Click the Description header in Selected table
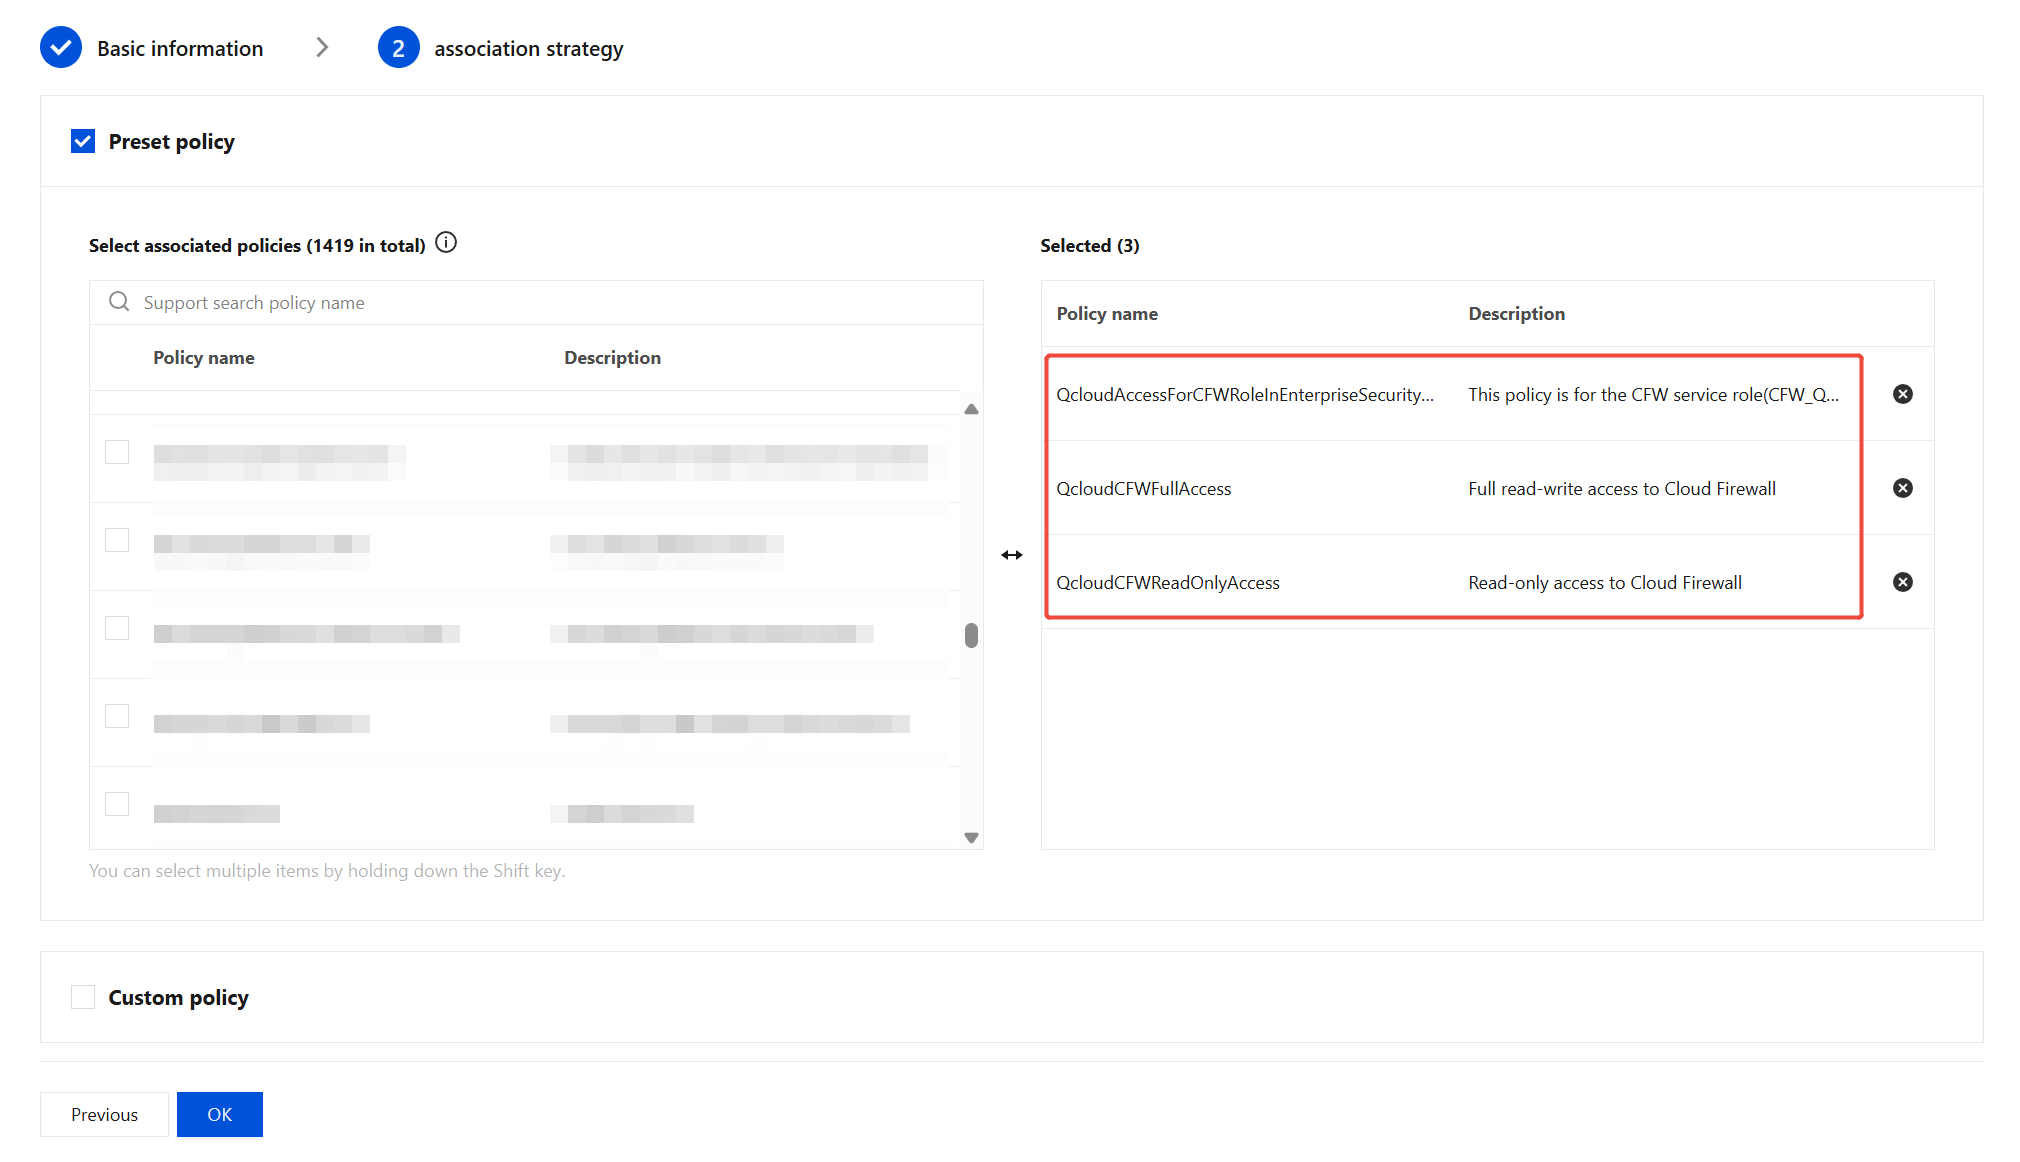Image resolution: width=2020 pixels, height=1162 pixels. (1516, 313)
